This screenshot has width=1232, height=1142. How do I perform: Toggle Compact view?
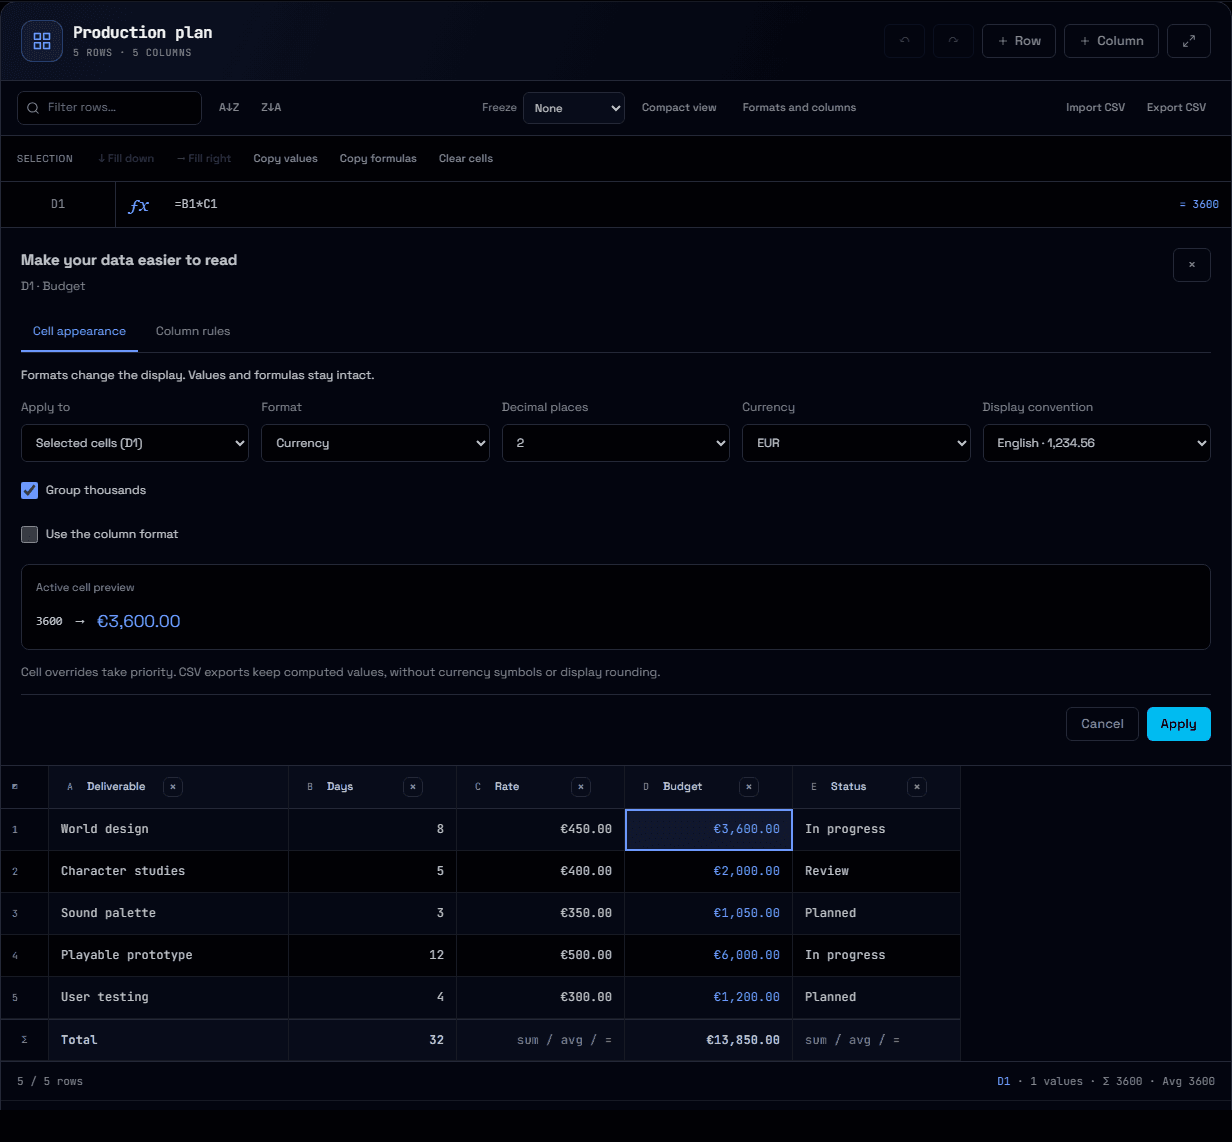[x=679, y=108]
